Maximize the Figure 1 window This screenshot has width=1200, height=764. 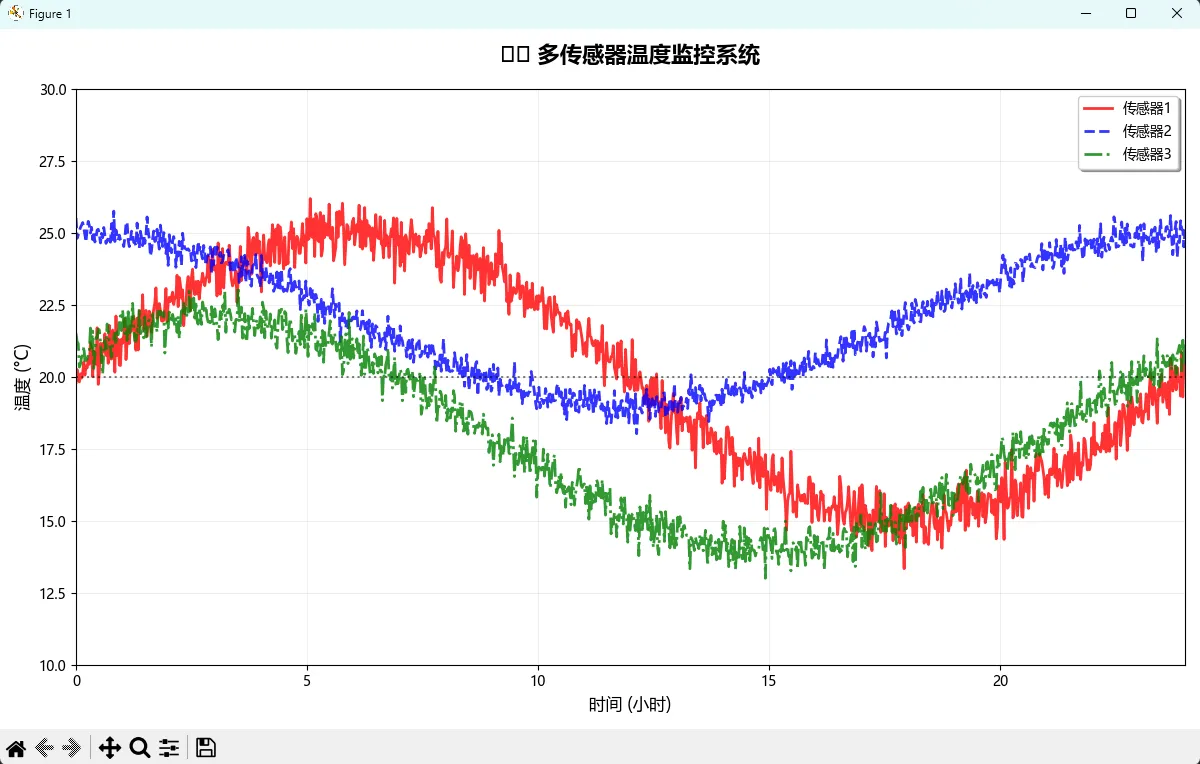point(1131,14)
